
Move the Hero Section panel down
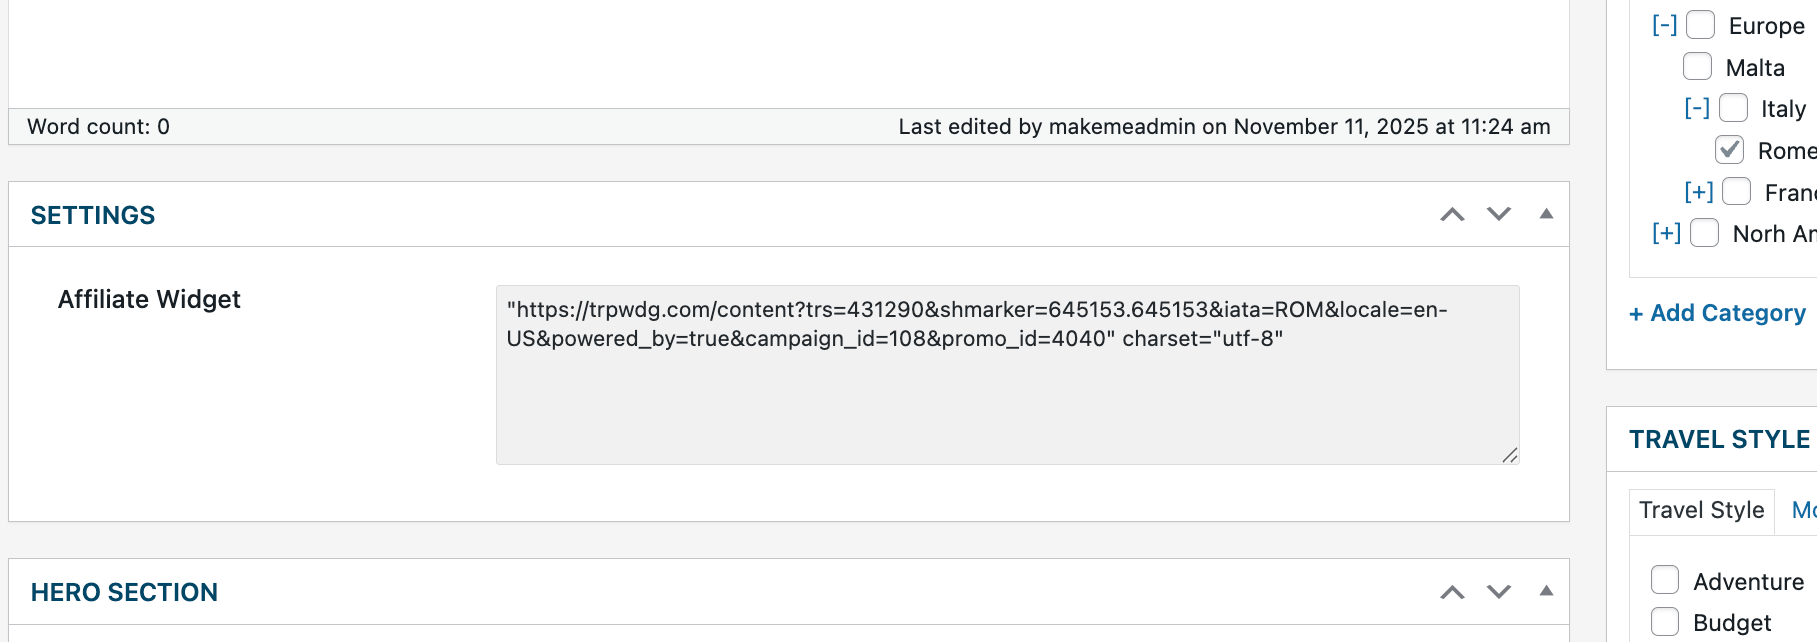pyautogui.click(x=1498, y=592)
